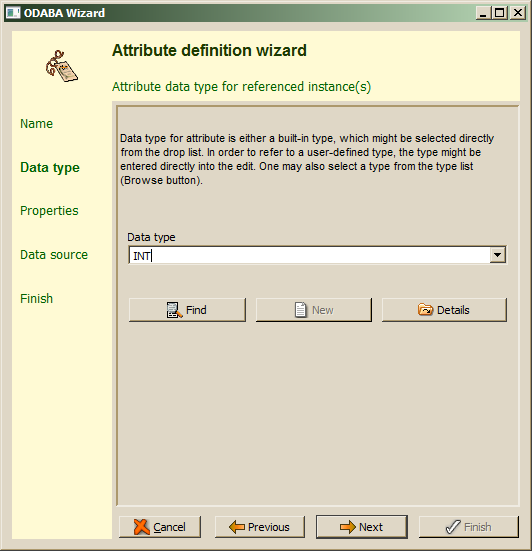The image size is (532, 551).
Task: Click inside the Data type text field
Action: click(x=310, y=255)
